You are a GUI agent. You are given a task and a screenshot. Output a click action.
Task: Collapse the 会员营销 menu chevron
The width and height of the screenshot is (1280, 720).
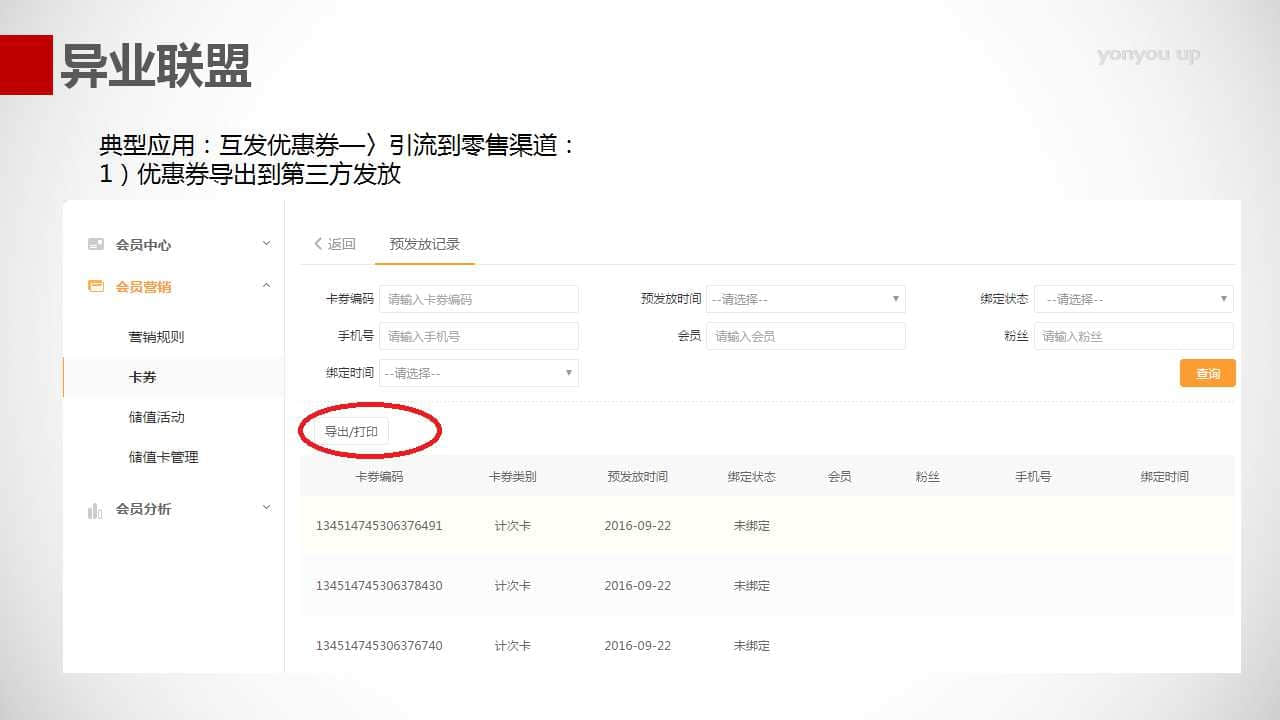(x=266, y=286)
